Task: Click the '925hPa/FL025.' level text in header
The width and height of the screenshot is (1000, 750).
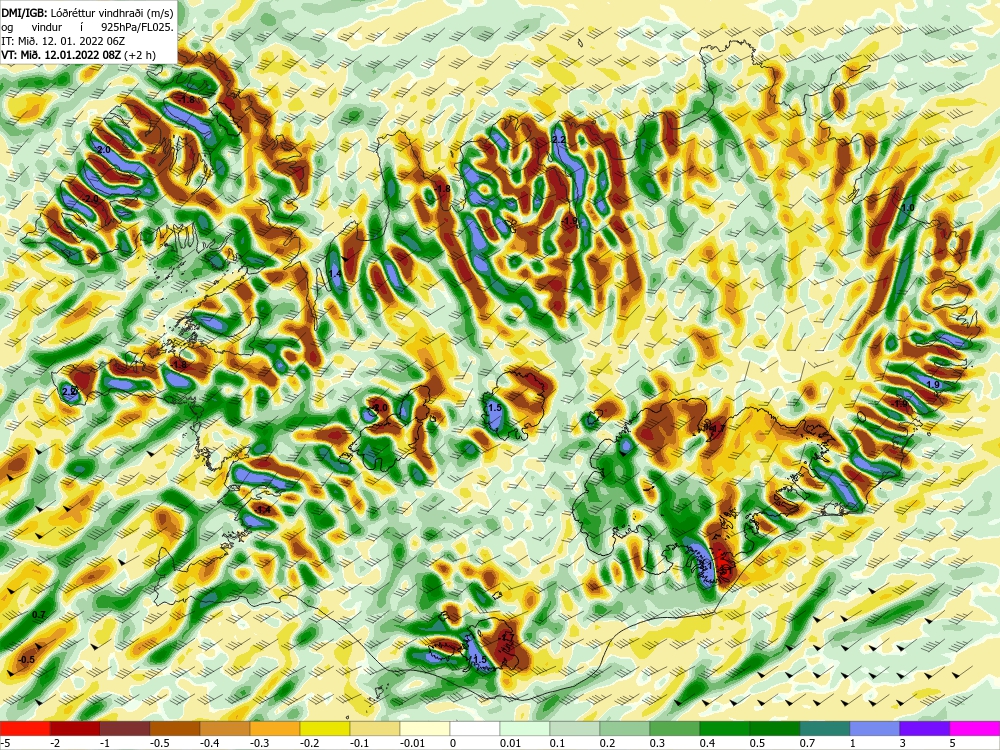Action: tap(137, 27)
